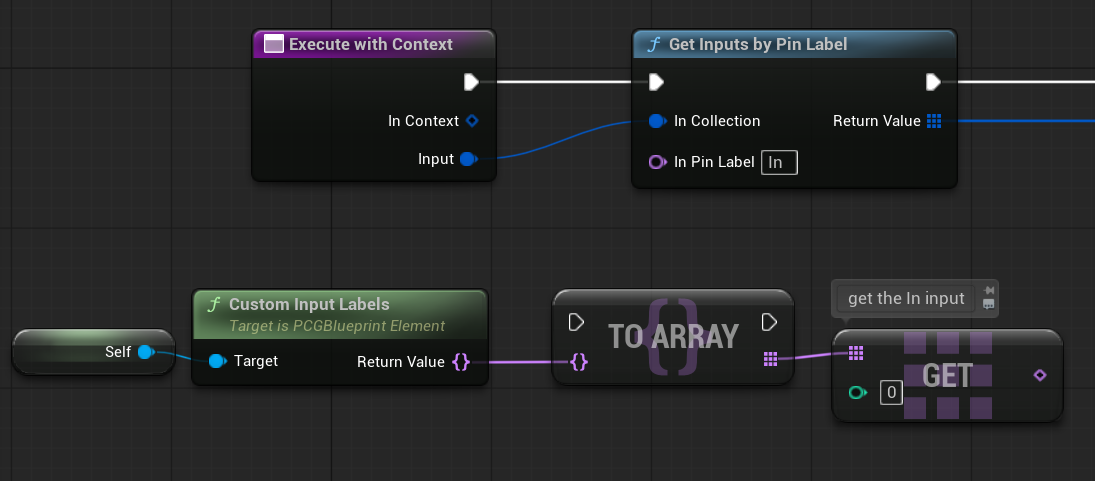Image resolution: width=1095 pixels, height=481 pixels.
Task: Click the Input pin on Execute with Context
Action: click(468, 159)
